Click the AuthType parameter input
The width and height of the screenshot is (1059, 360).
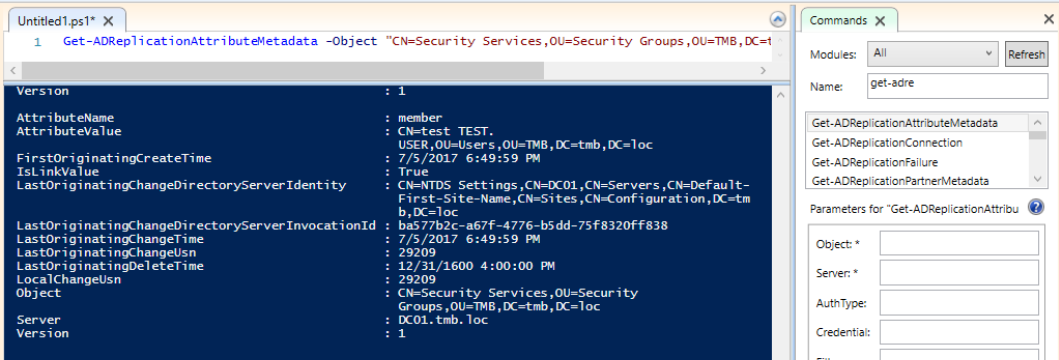pyautogui.click(x=959, y=303)
